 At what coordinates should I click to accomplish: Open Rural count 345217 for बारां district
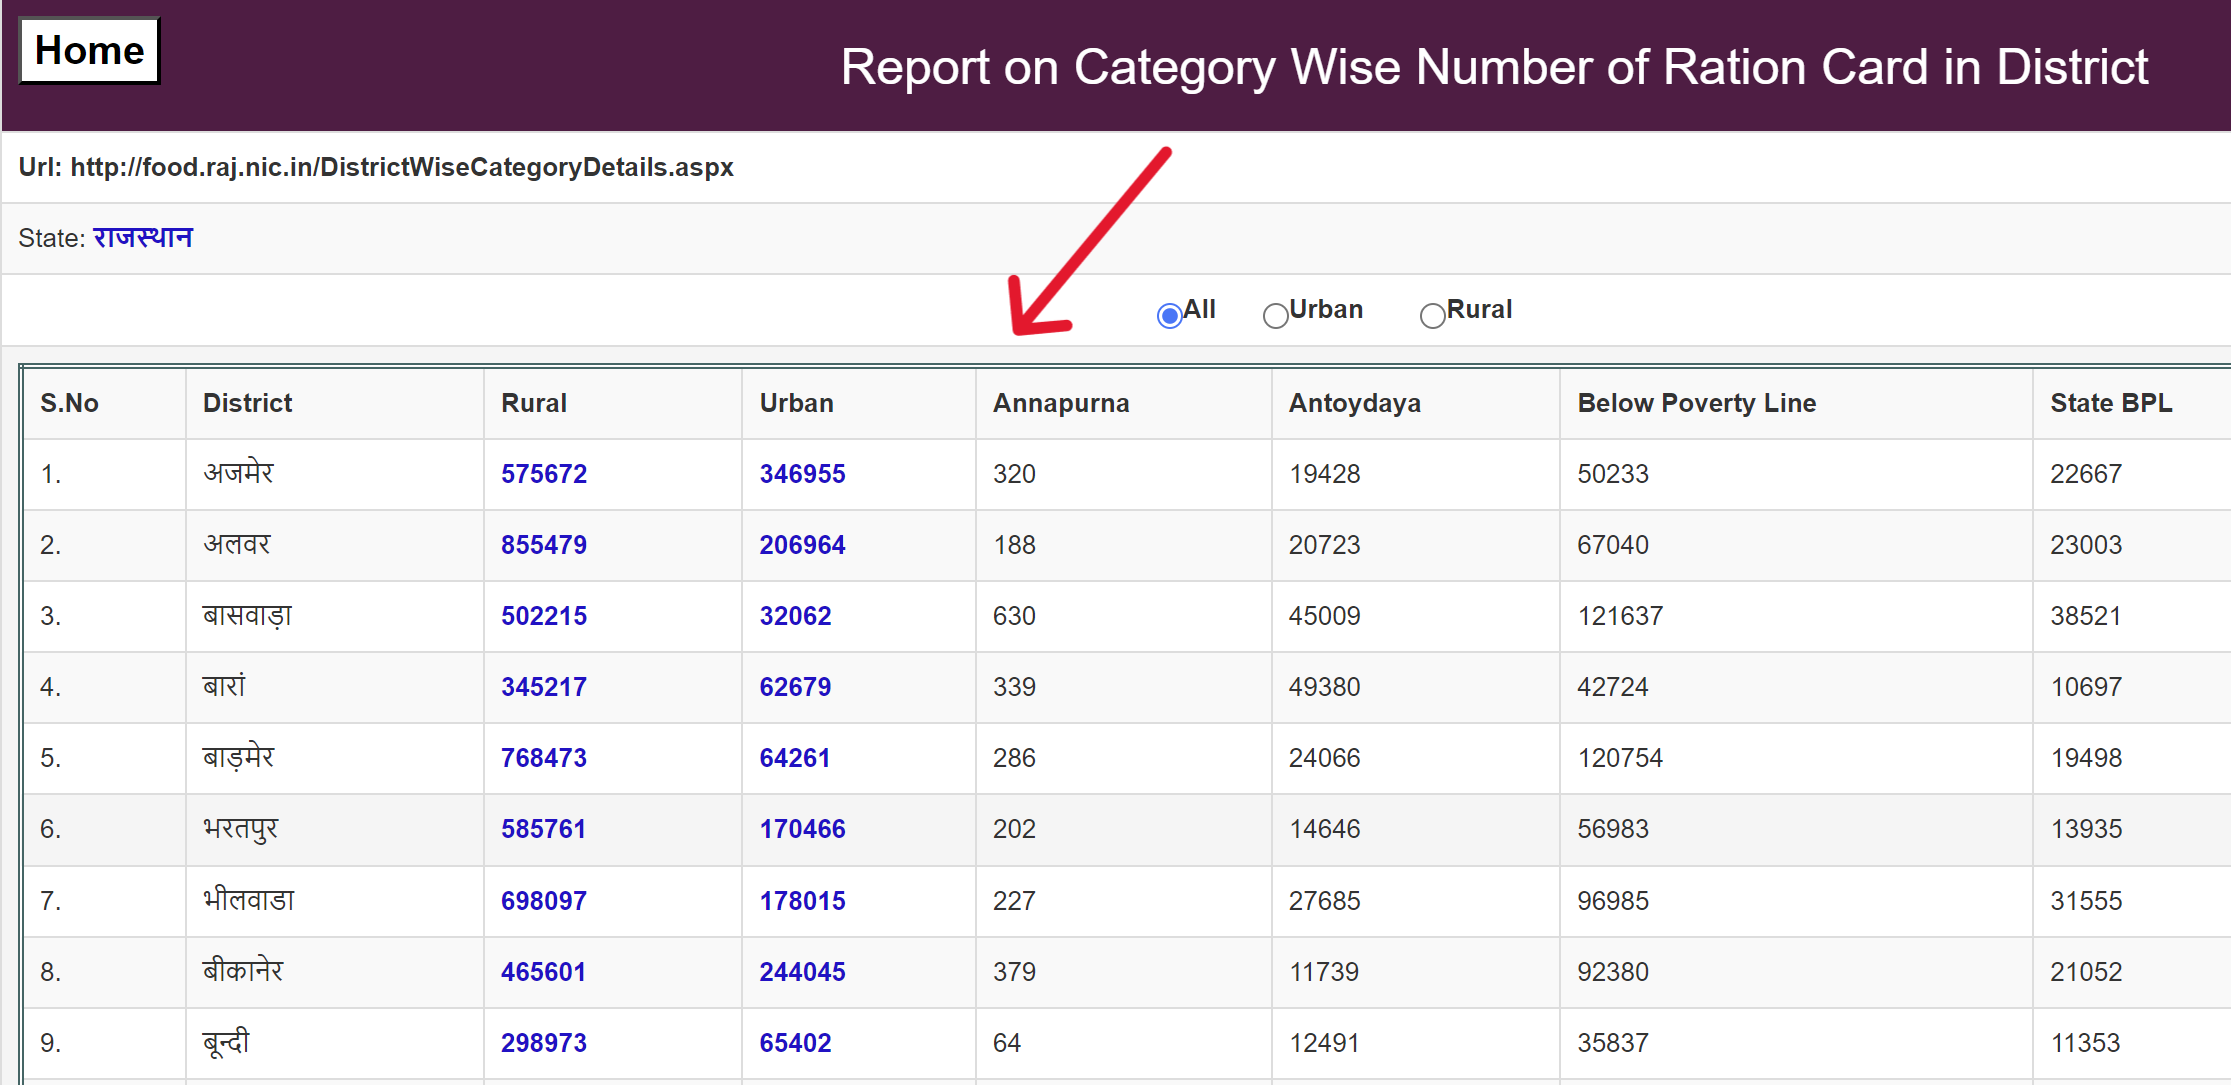pyautogui.click(x=543, y=687)
